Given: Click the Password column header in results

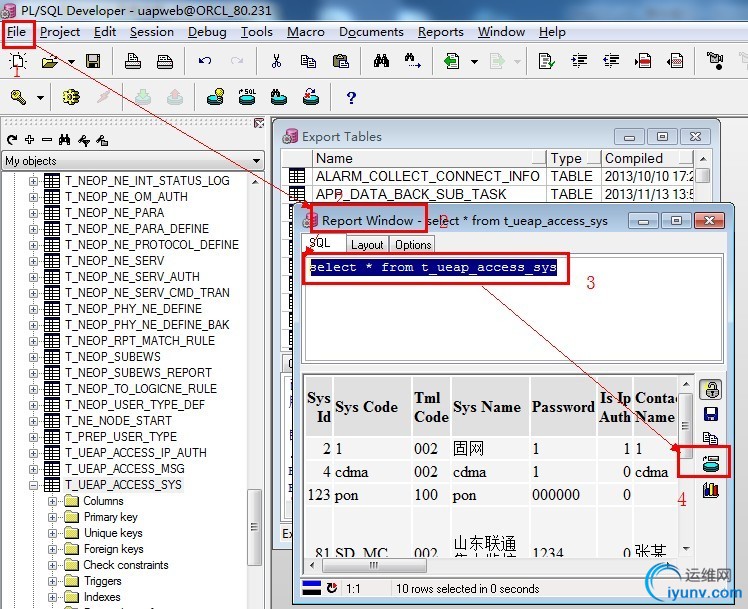Looking at the screenshot, I should pyautogui.click(x=563, y=407).
